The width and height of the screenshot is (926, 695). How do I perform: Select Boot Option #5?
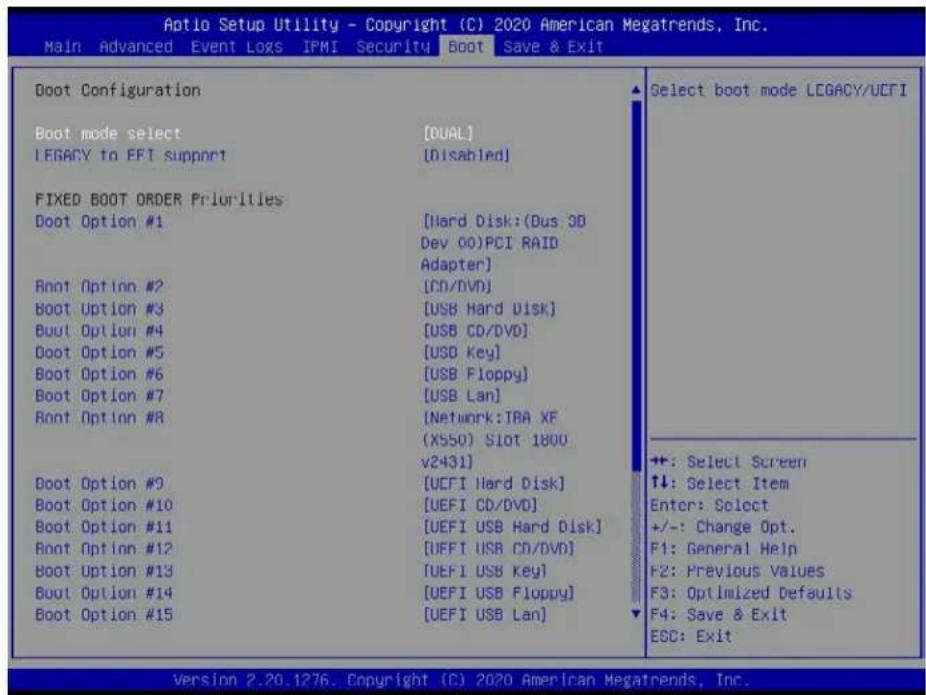(99, 353)
